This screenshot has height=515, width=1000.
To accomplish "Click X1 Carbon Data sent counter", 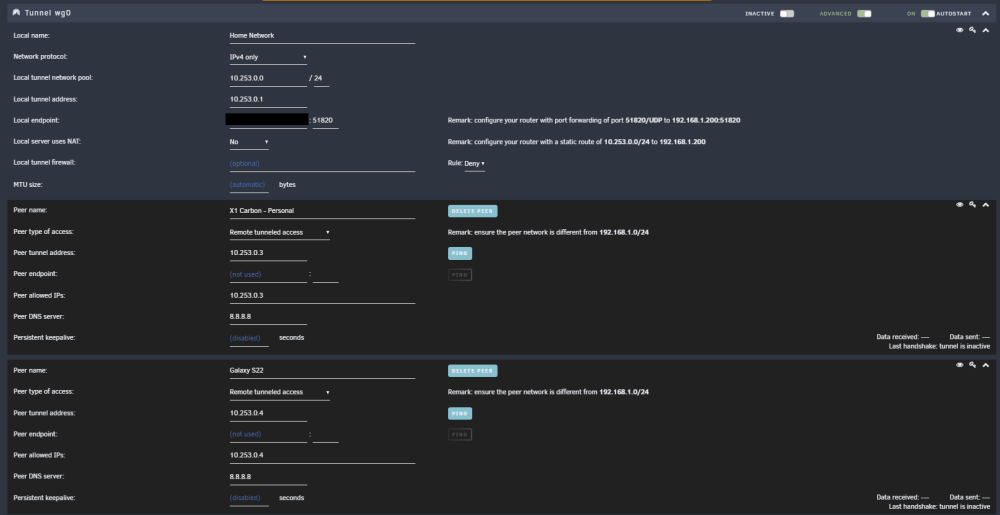I will point(969,337).
